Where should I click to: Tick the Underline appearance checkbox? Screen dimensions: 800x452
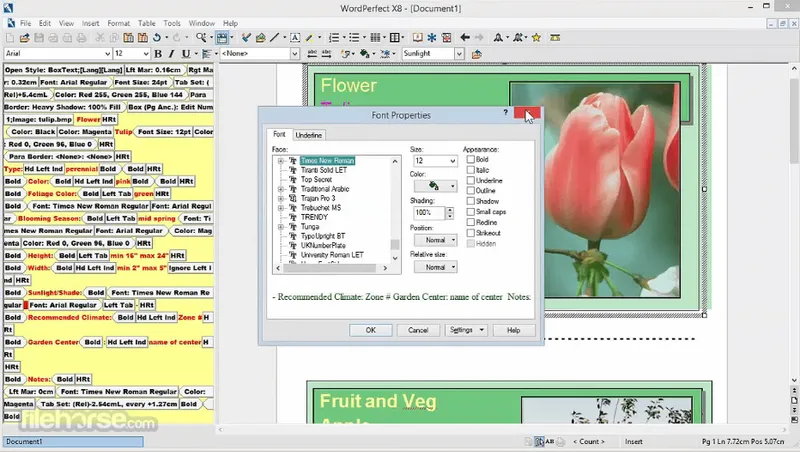coord(470,181)
